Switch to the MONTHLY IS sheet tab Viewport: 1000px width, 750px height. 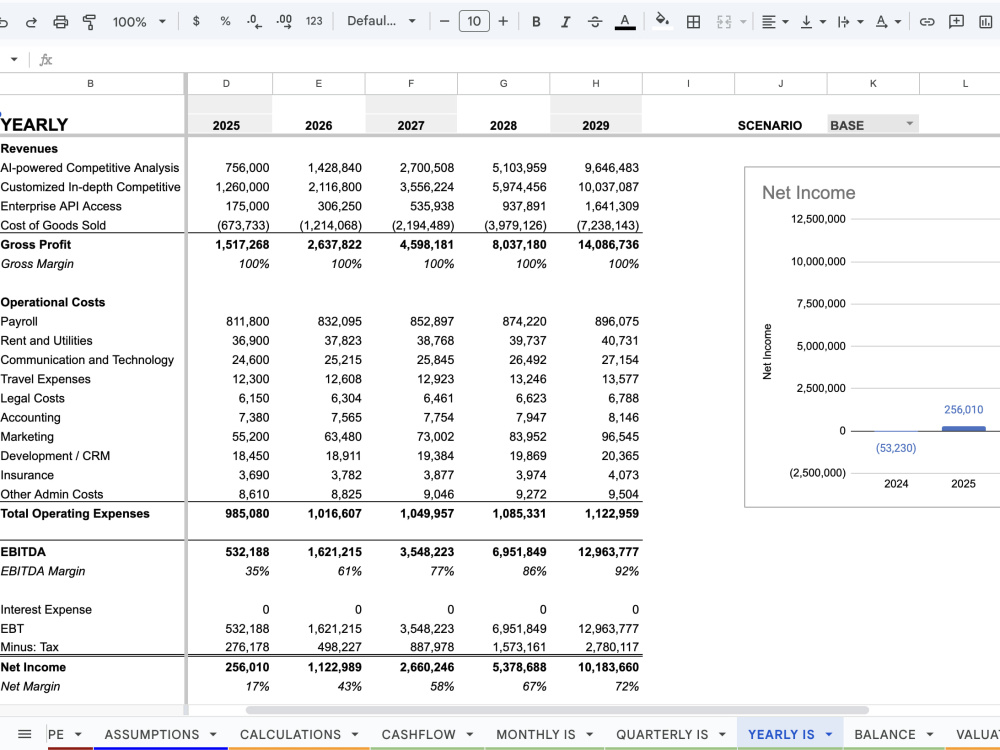click(x=536, y=734)
